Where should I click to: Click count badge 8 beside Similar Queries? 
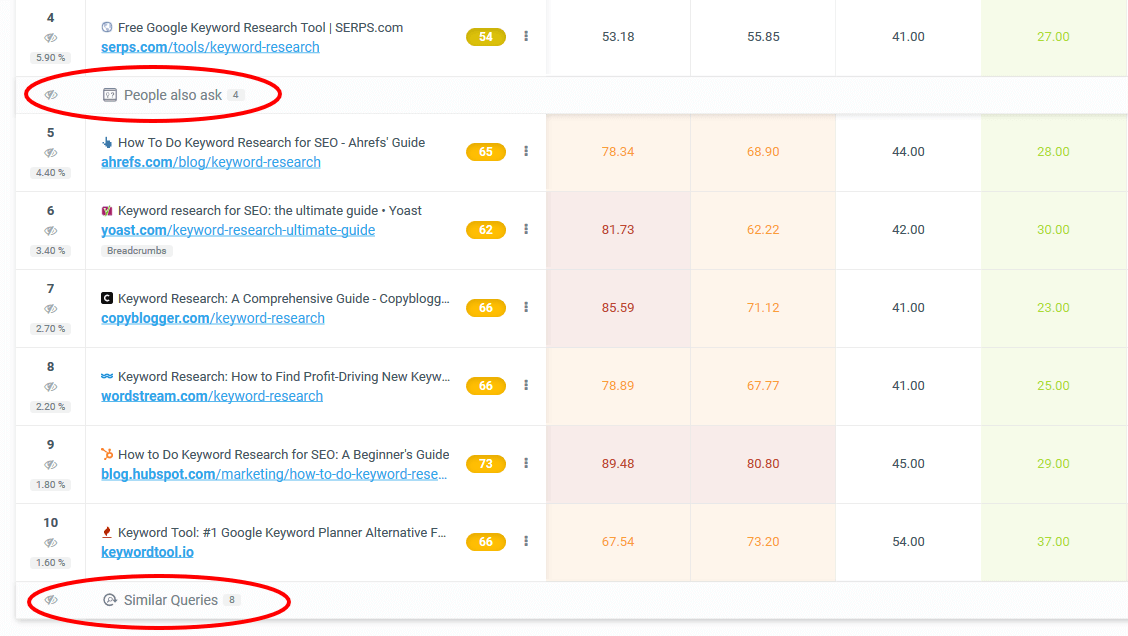[x=232, y=600]
